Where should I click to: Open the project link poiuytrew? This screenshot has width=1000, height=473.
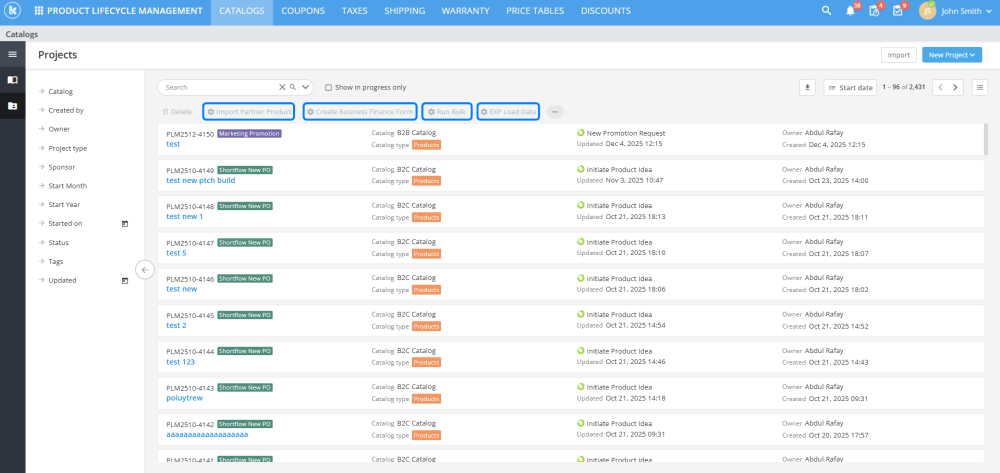[x=184, y=398]
